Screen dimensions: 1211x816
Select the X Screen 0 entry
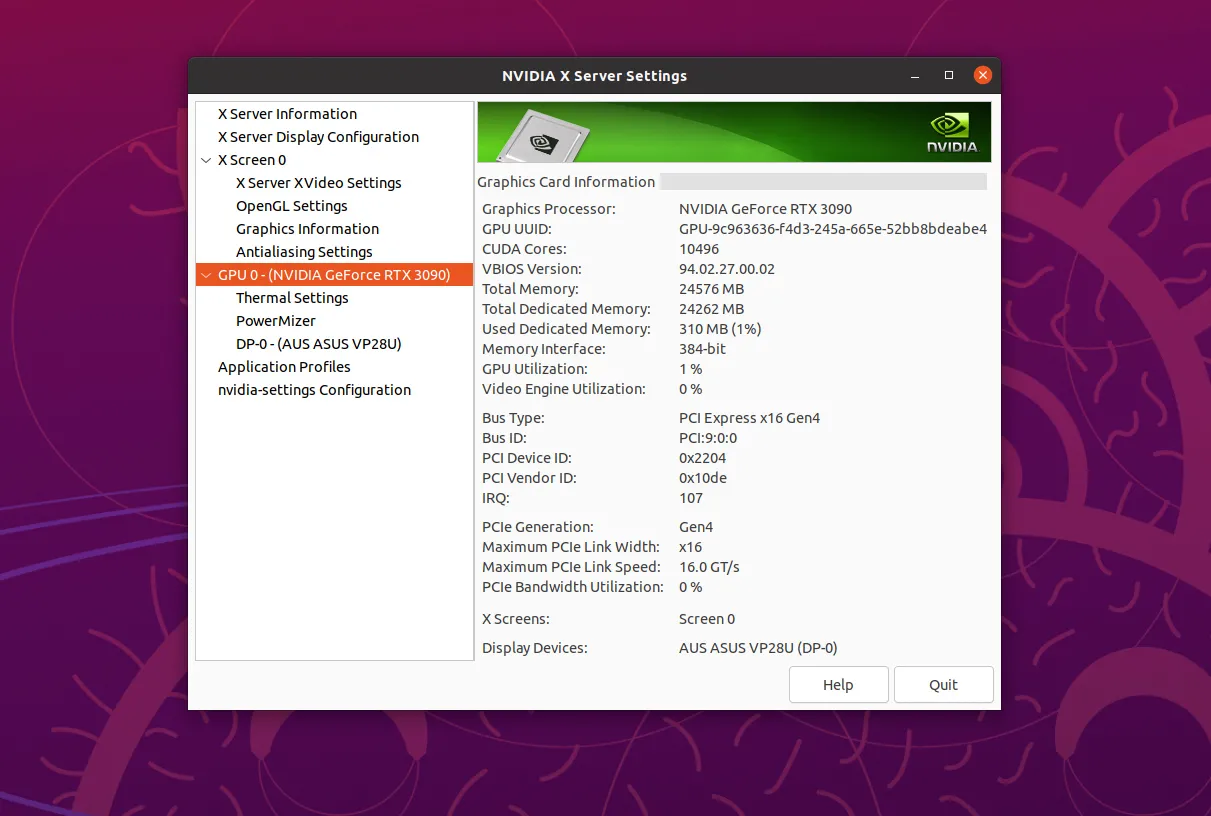pos(252,160)
